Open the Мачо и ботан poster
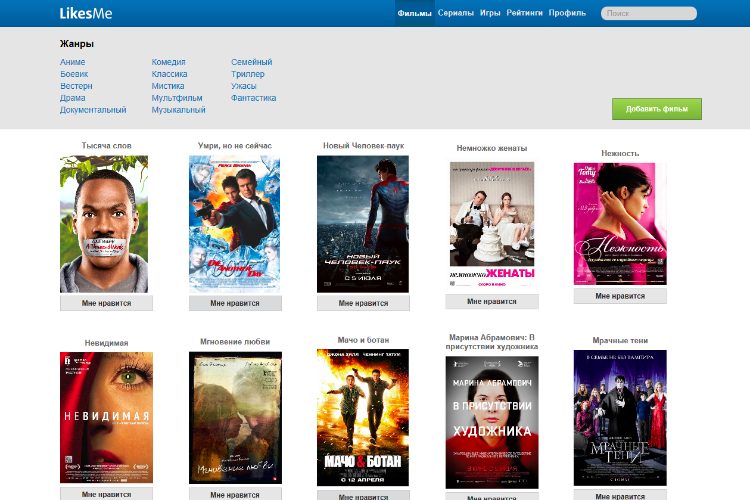750x500 pixels. pos(363,418)
